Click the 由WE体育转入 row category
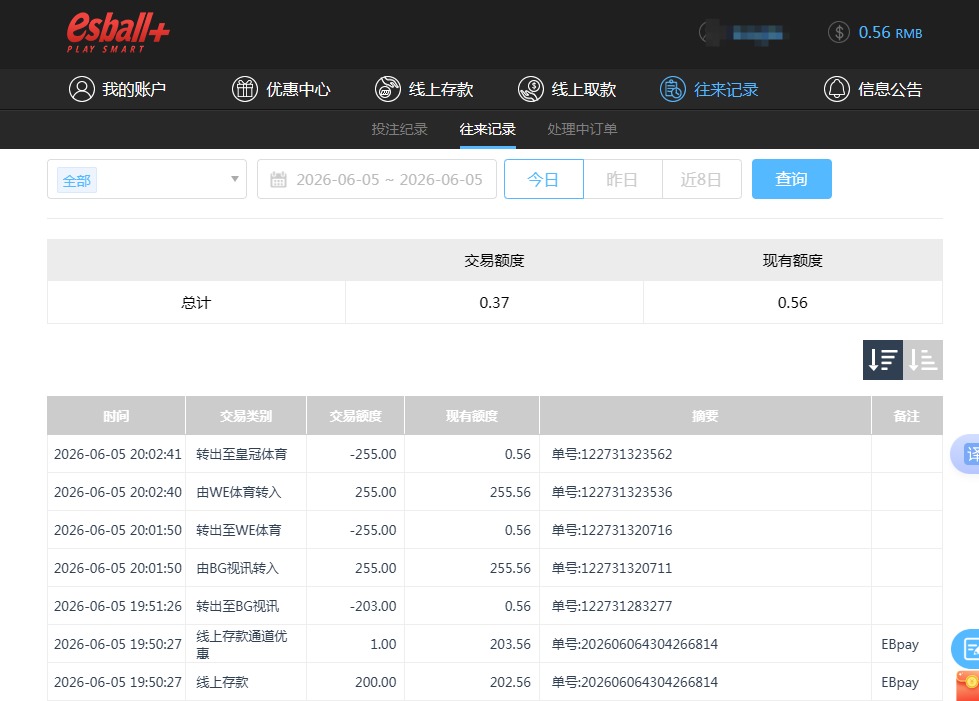 (239, 493)
